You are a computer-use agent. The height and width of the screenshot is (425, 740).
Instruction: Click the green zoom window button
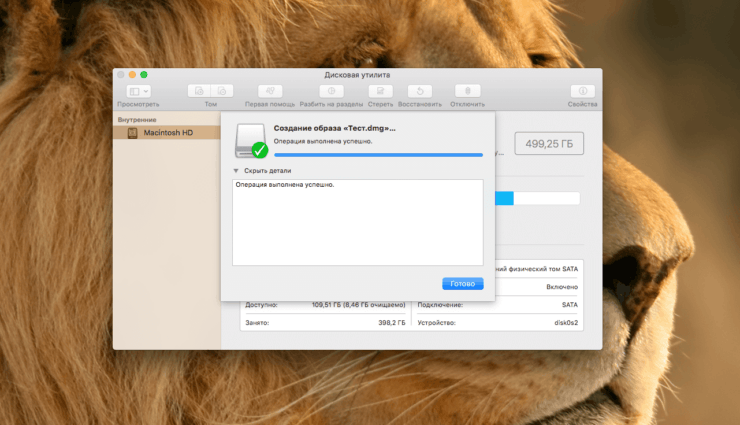pos(144,74)
